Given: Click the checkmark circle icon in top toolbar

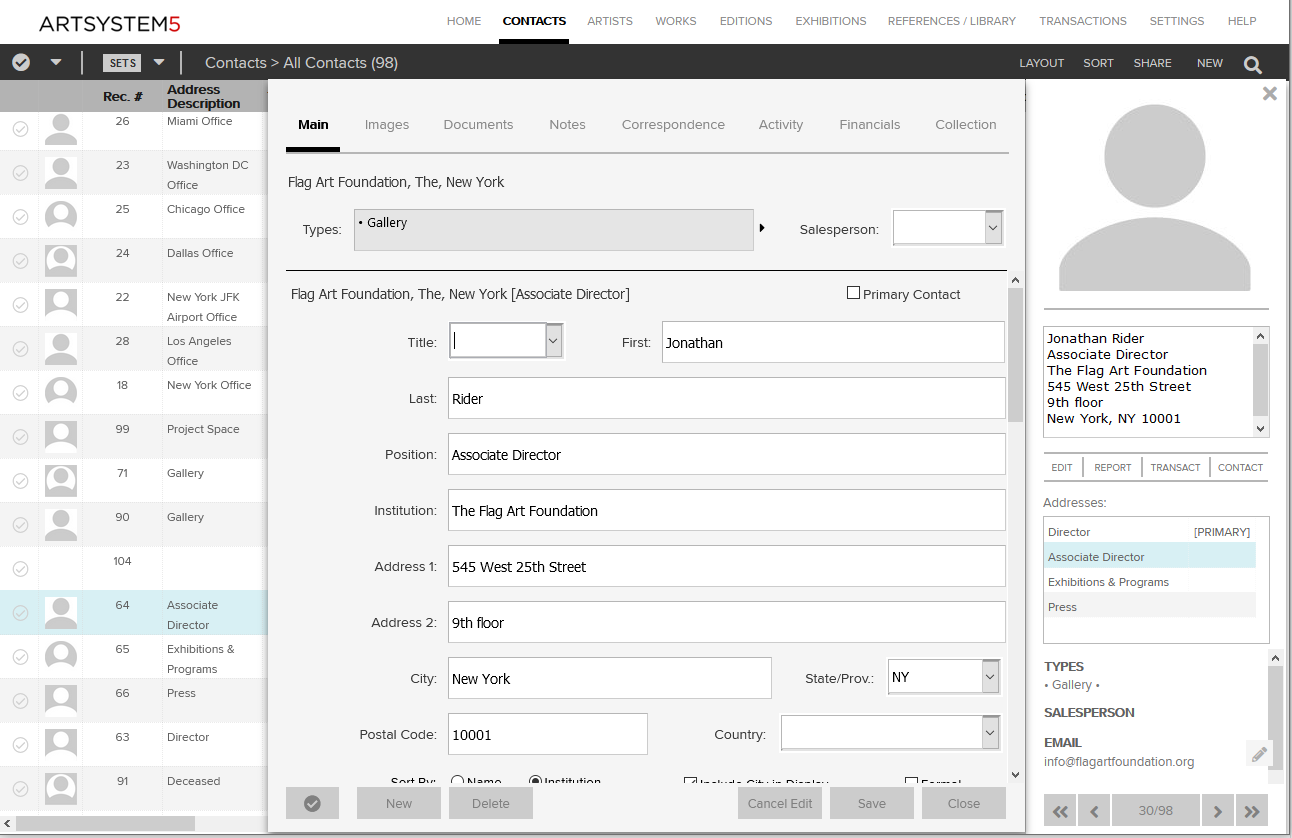Looking at the screenshot, I should pyautogui.click(x=21, y=62).
